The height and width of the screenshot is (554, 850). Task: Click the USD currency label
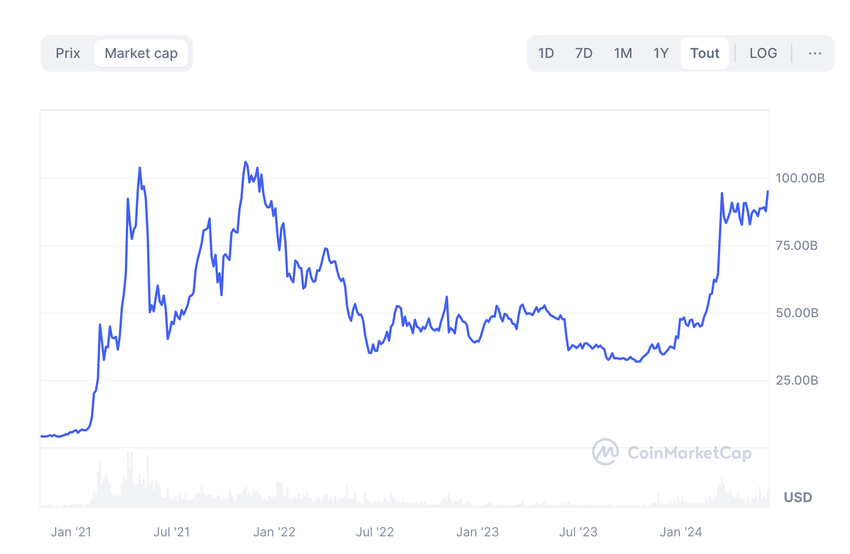click(798, 497)
